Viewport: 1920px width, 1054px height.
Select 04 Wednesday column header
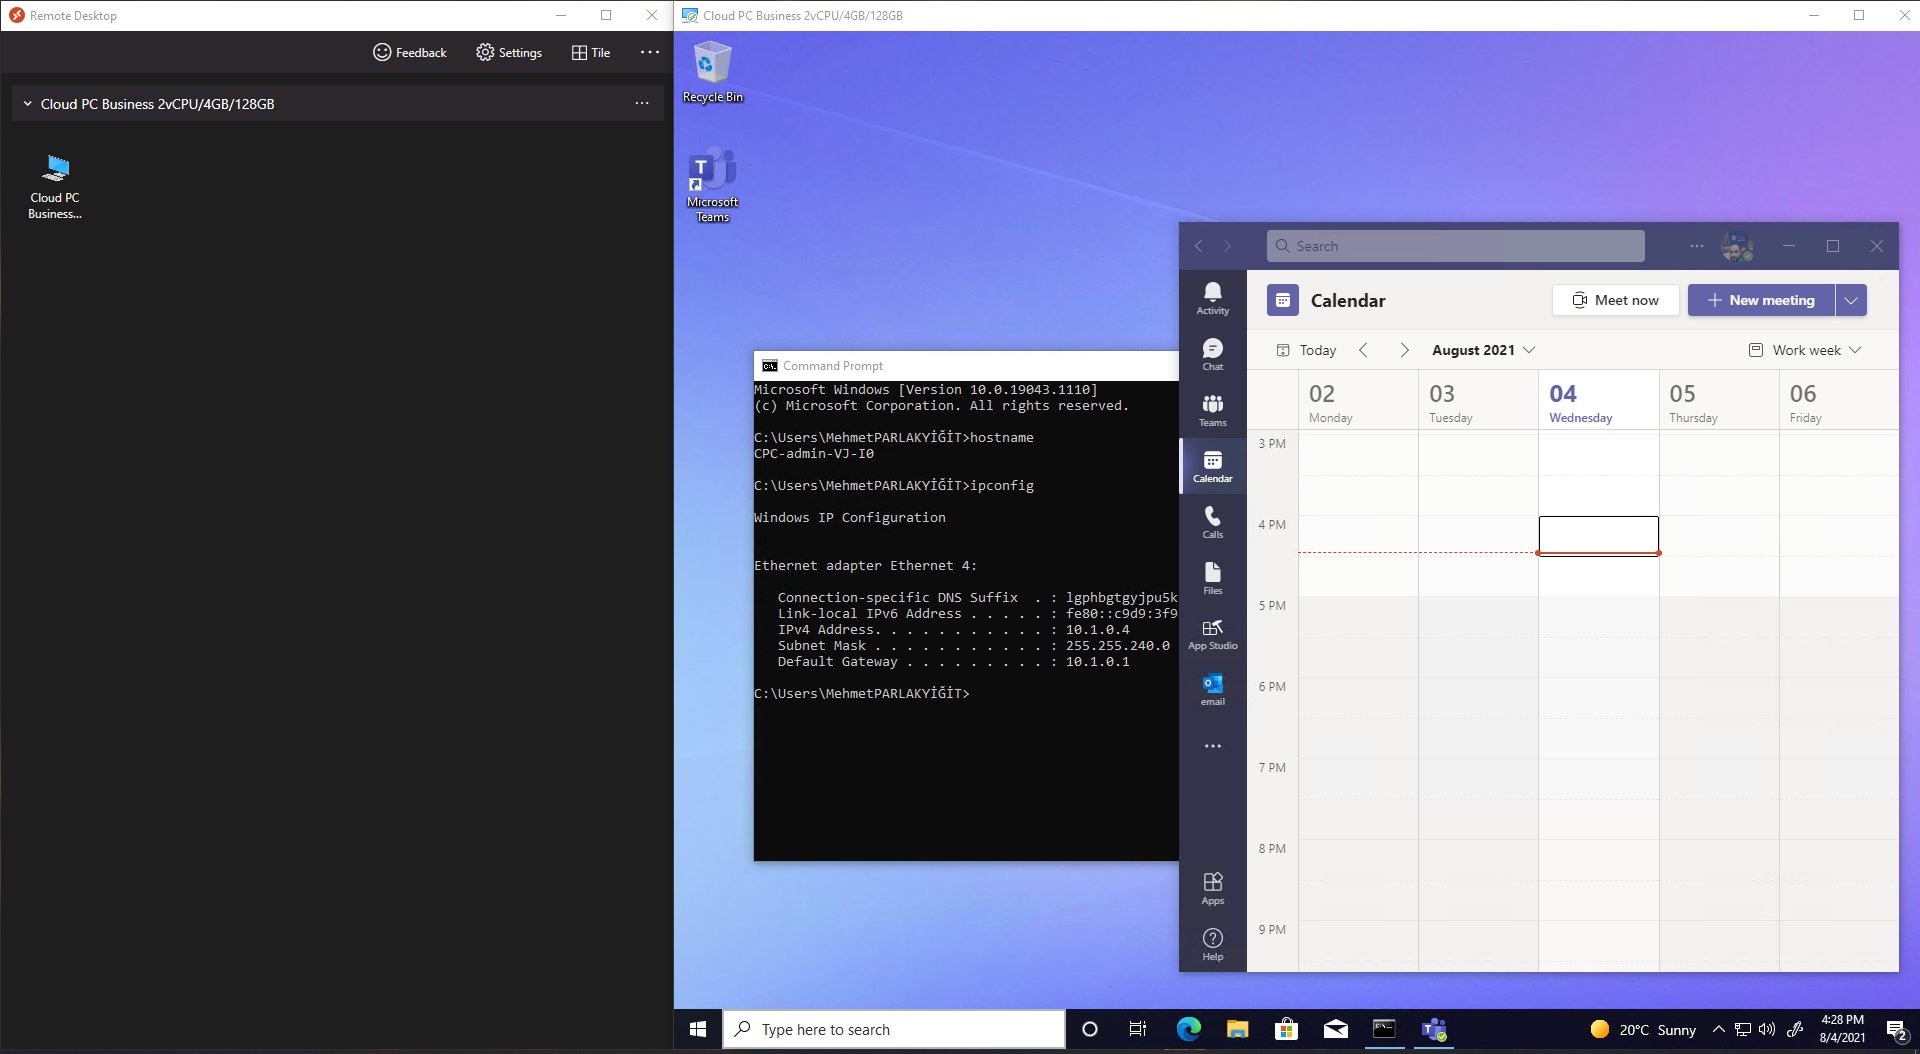pos(1598,402)
